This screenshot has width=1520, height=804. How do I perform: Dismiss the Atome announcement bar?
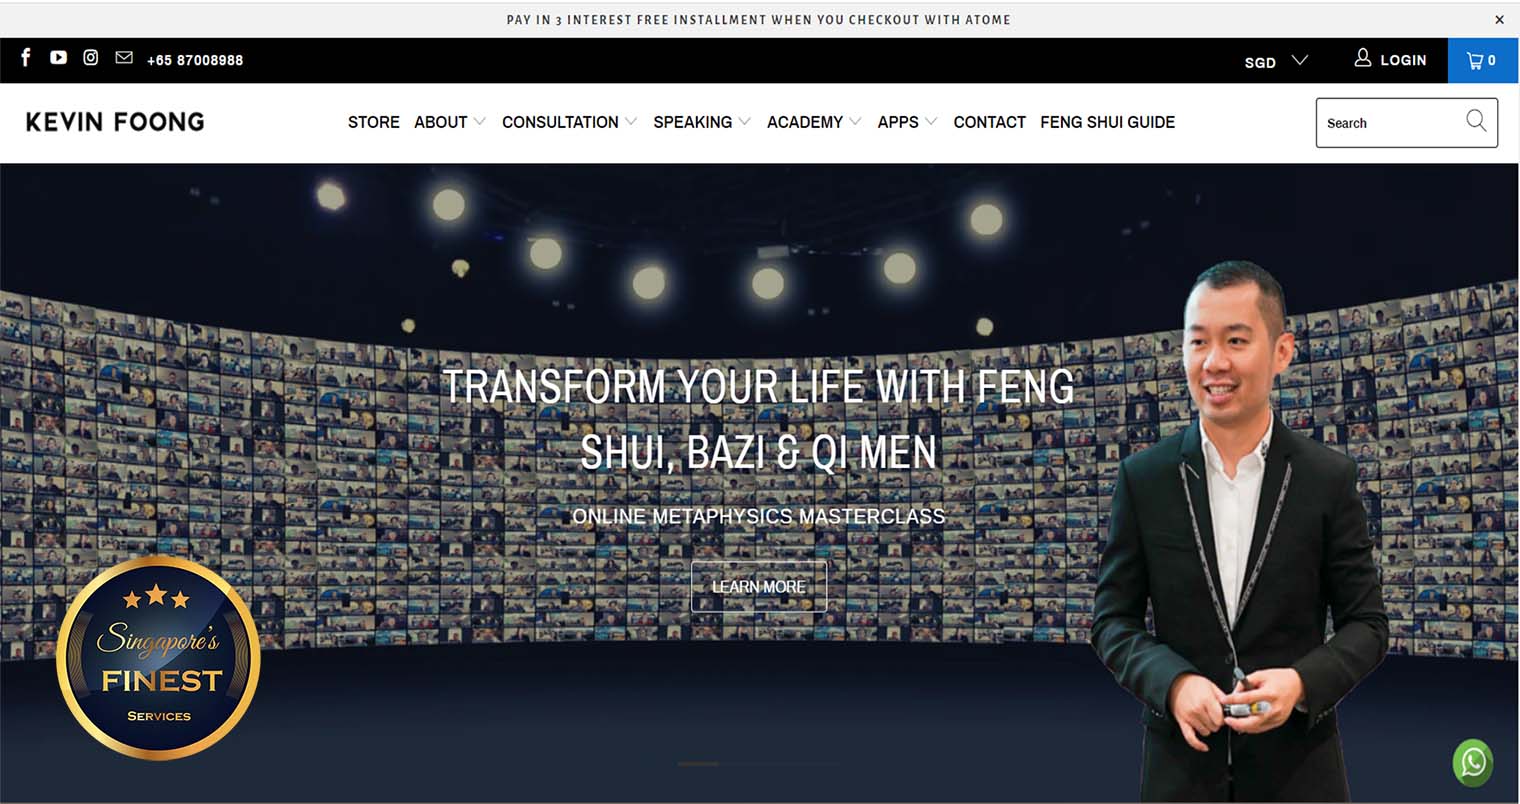(x=1499, y=20)
